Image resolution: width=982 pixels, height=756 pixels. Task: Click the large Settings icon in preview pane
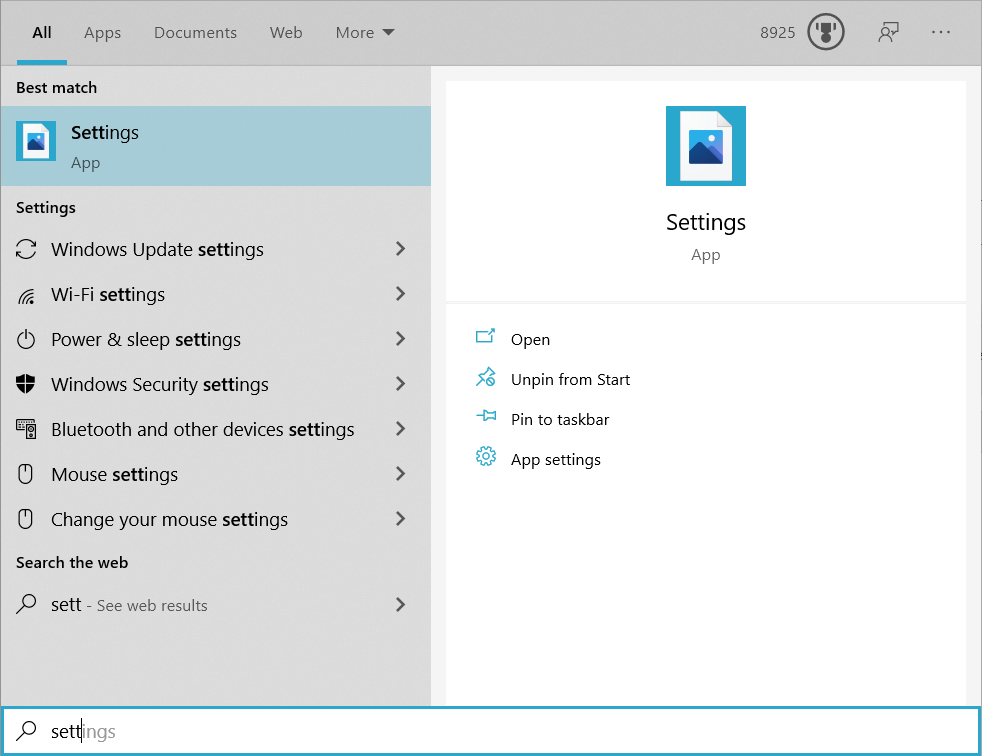[705, 146]
